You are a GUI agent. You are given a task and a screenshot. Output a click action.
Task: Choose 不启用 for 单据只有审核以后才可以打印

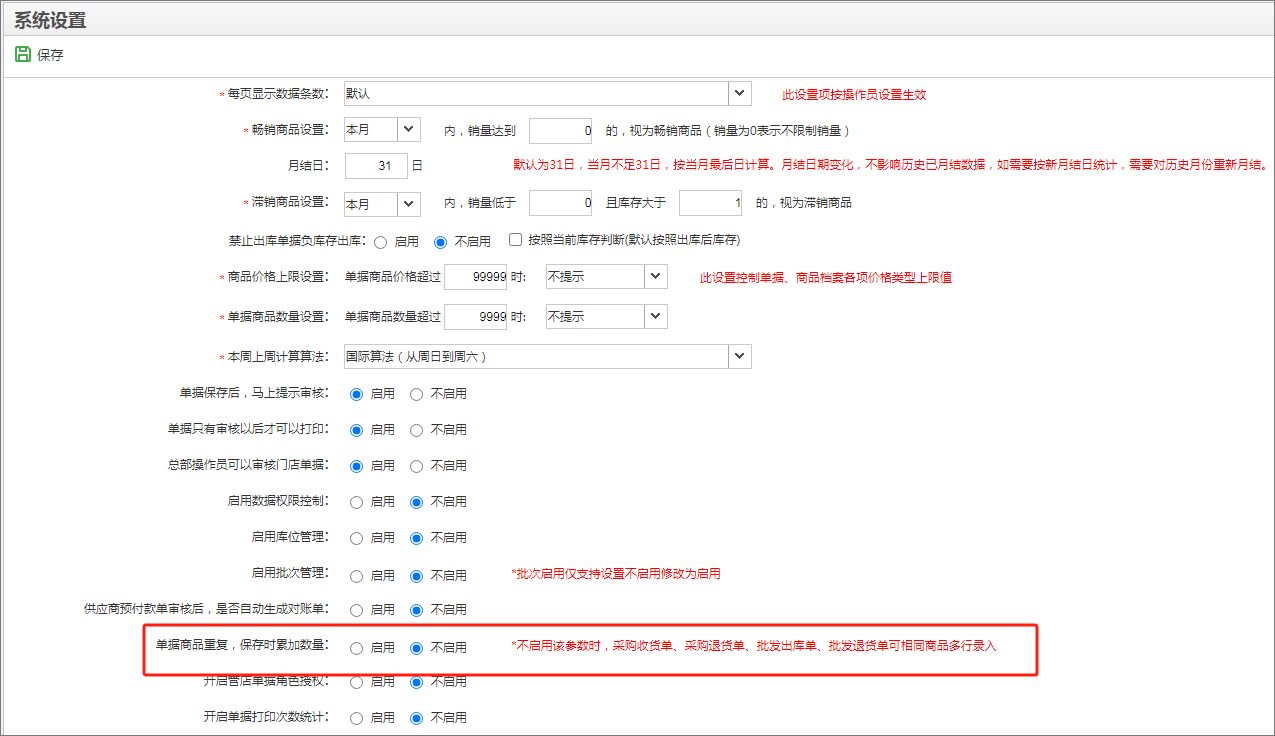(x=416, y=430)
